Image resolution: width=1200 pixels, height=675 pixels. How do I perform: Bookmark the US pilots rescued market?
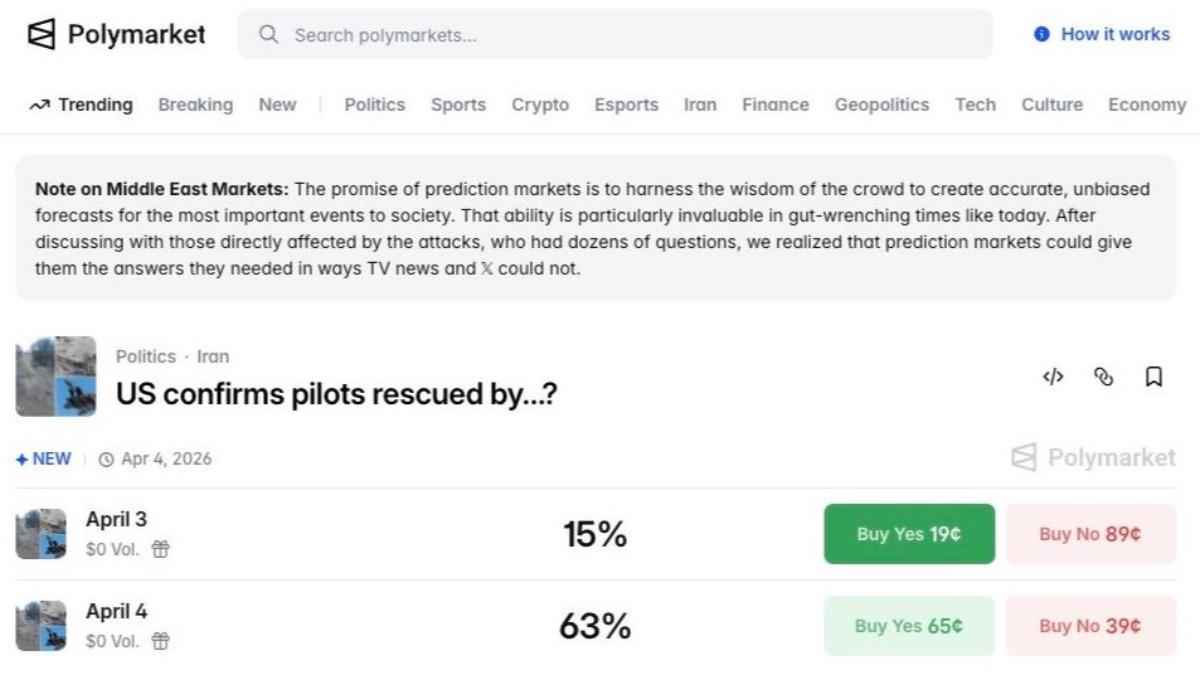pos(1155,377)
